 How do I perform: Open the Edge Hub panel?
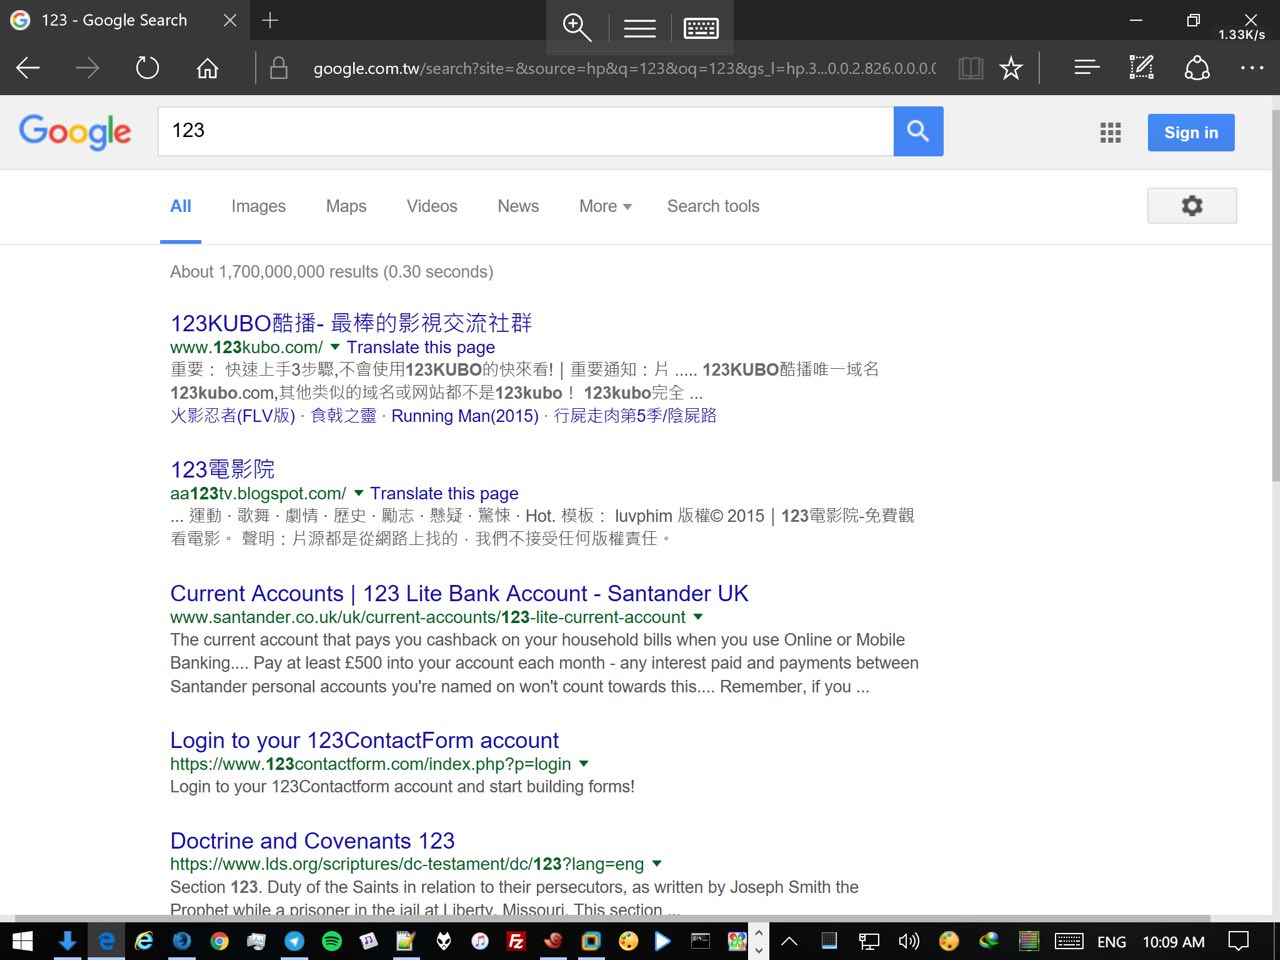(1087, 68)
